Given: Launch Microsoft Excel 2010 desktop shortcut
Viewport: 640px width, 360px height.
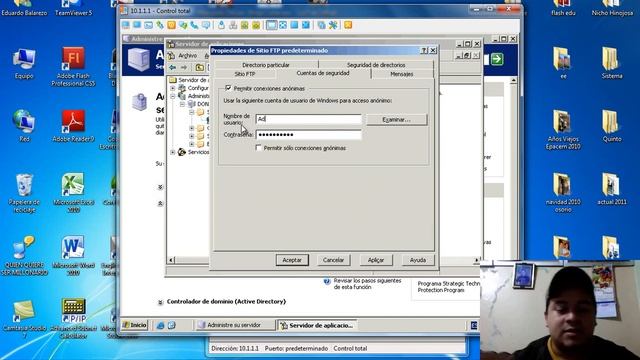Looking at the screenshot, I should pyautogui.click(x=73, y=193).
